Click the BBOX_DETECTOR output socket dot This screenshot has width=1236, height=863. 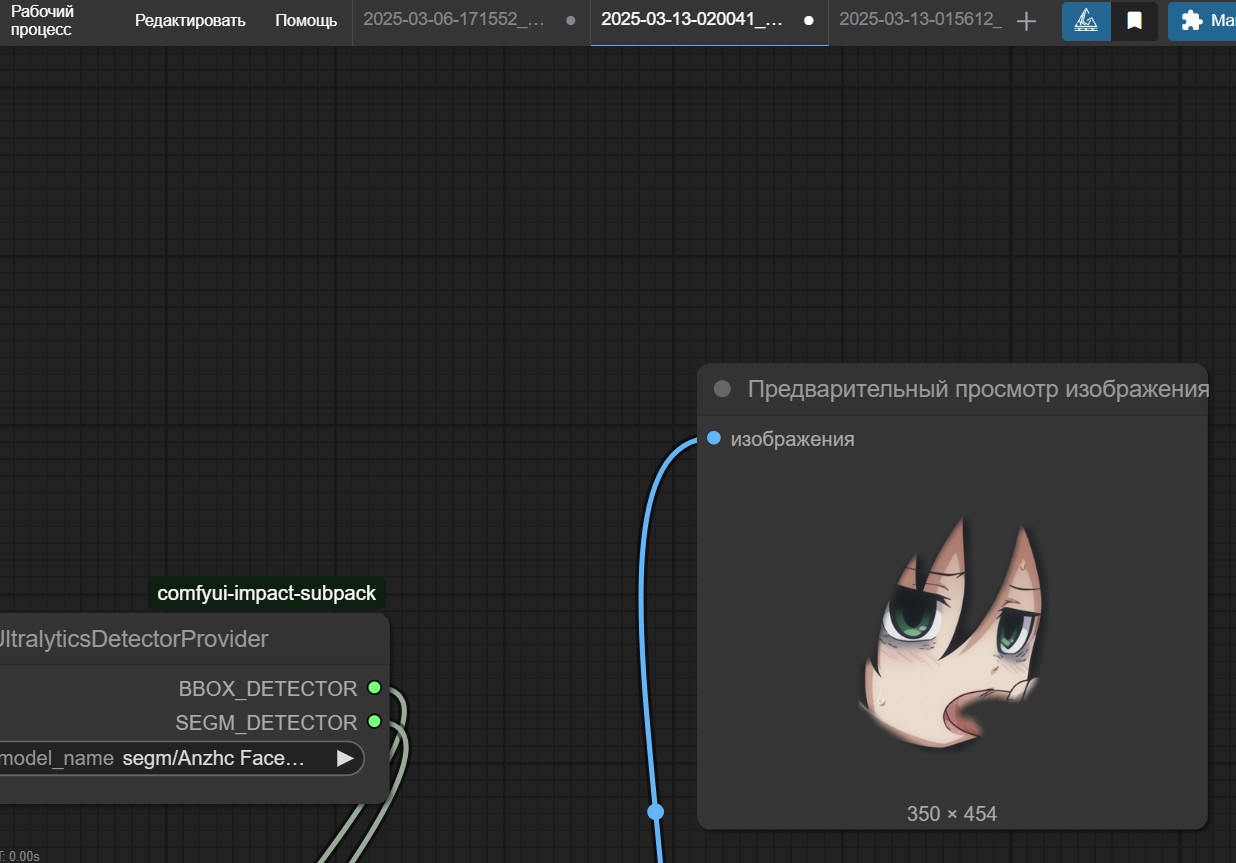pos(374,687)
